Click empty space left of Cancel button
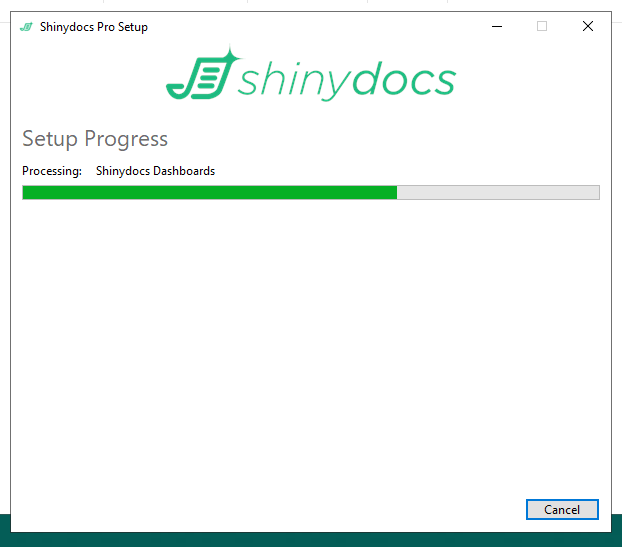The width and height of the screenshot is (622, 547). point(300,509)
